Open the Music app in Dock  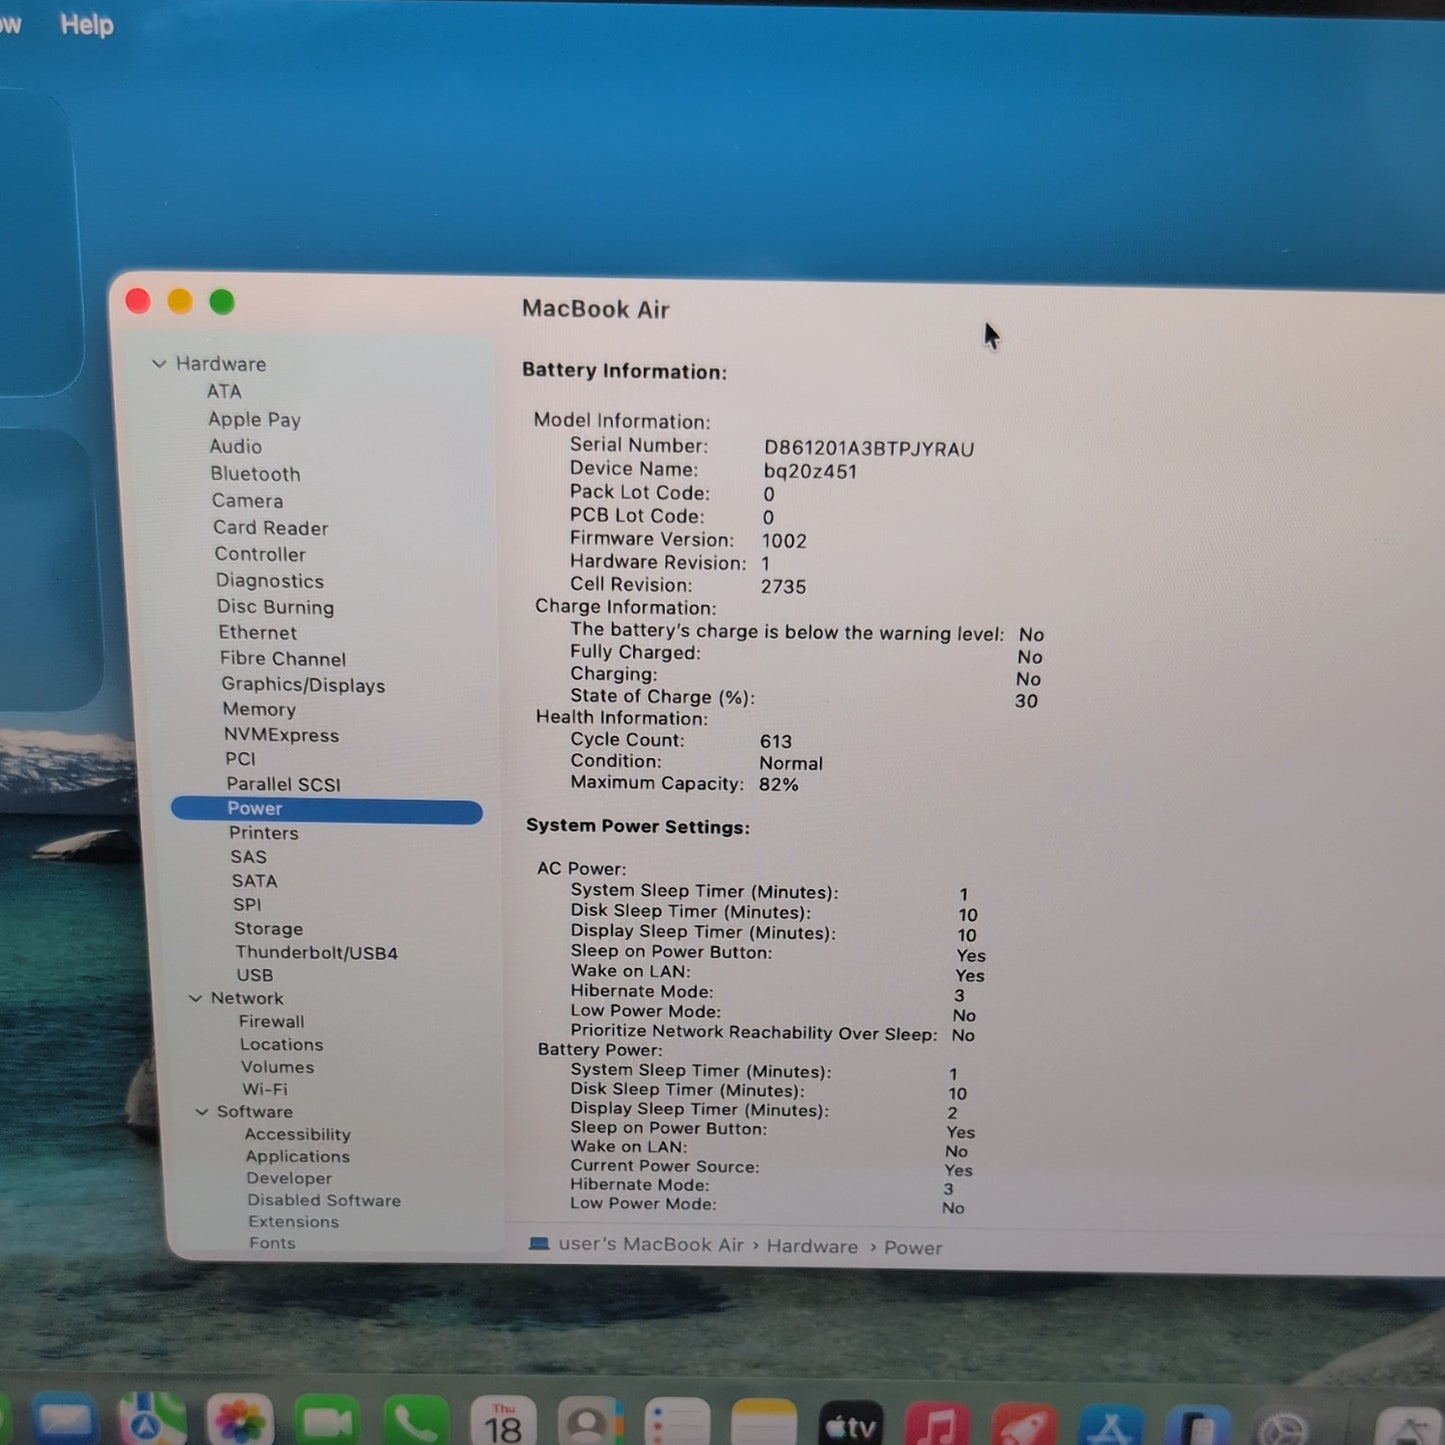coord(938,1424)
